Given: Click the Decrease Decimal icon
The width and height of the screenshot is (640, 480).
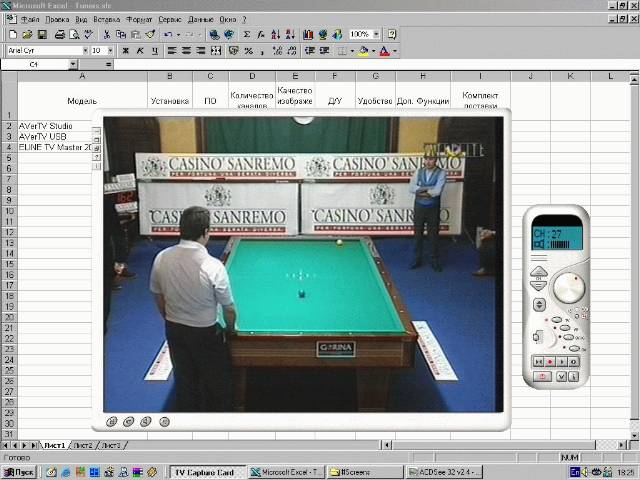Looking at the screenshot, I should pos(292,51).
